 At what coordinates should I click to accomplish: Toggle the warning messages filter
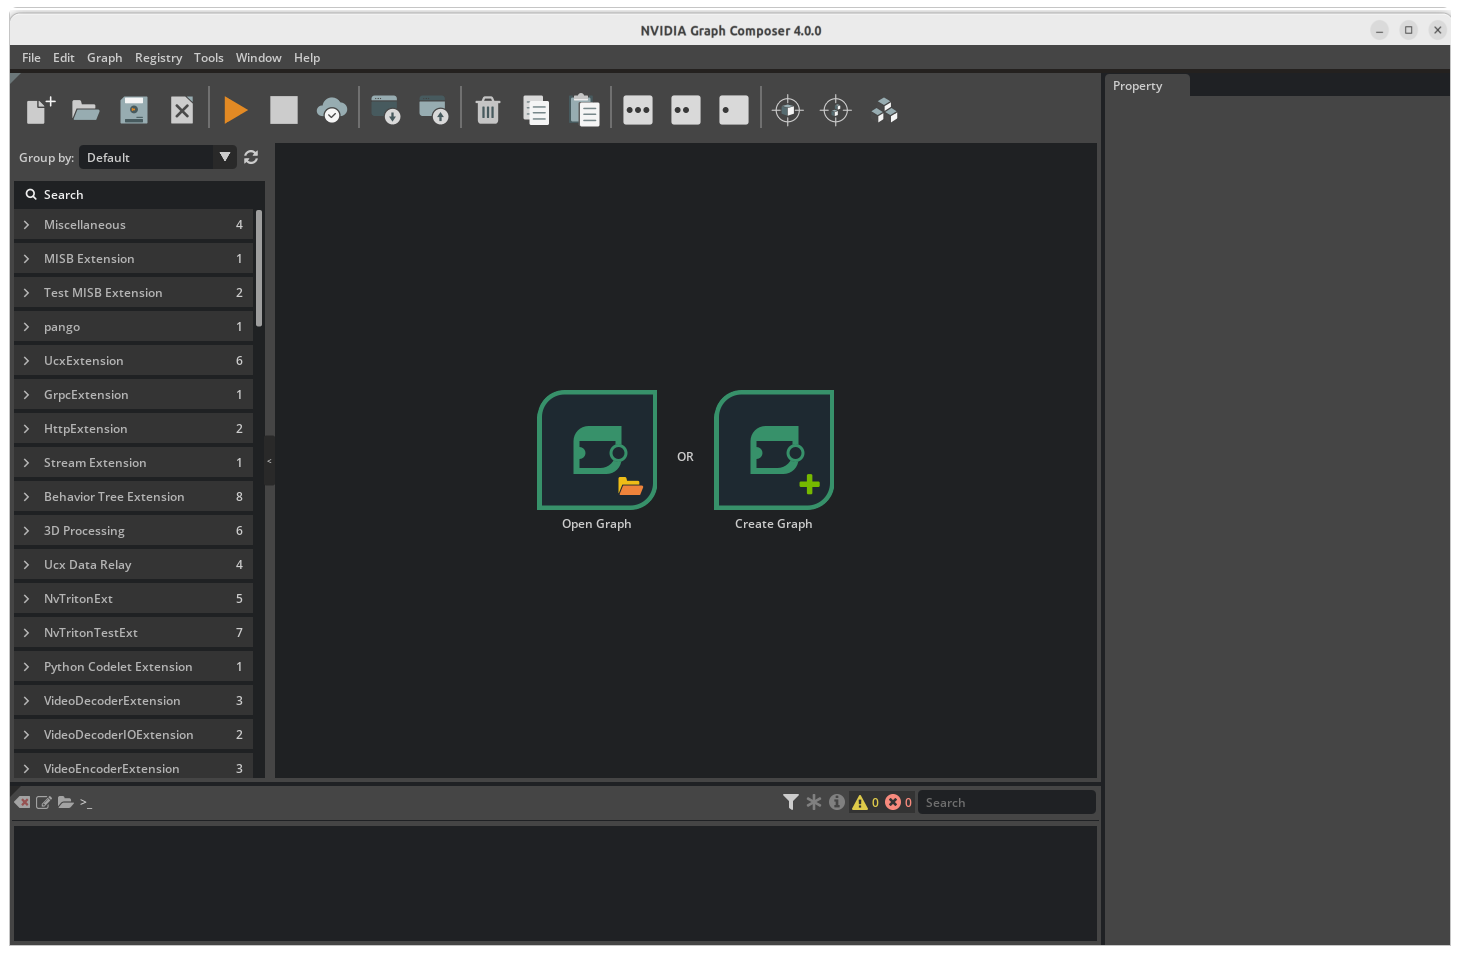click(x=865, y=802)
